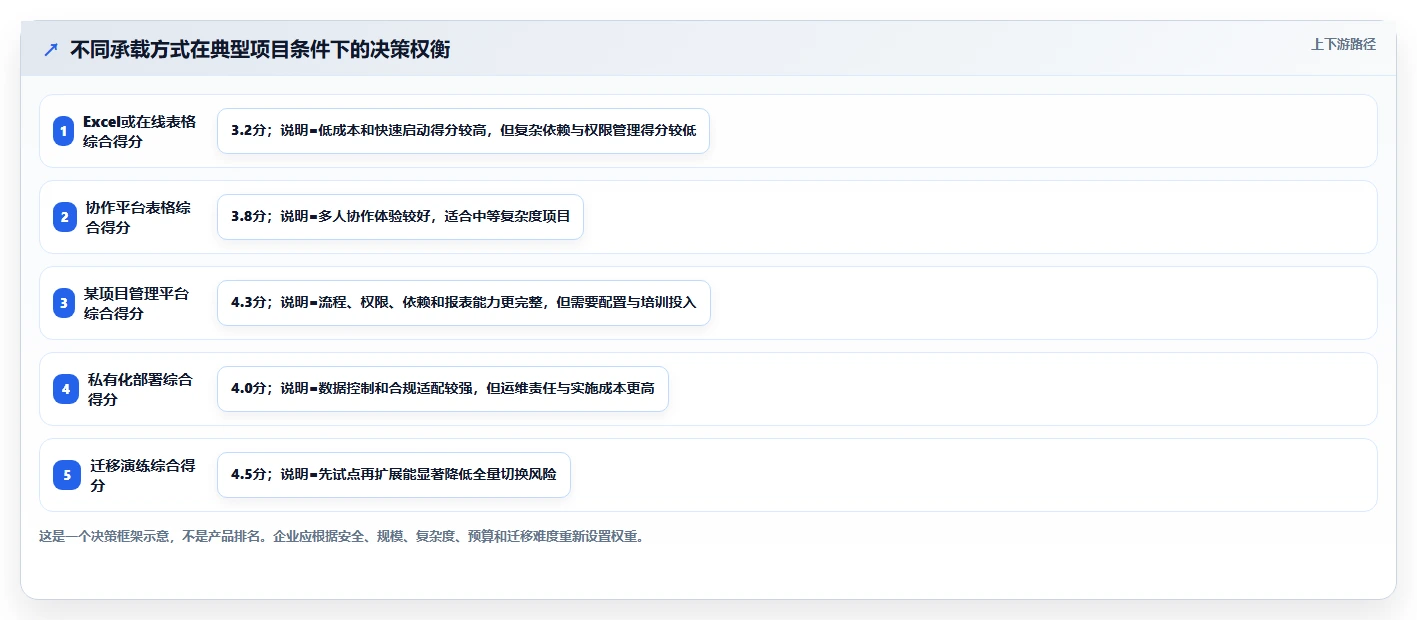Screen dimensions: 1417x620
Task: Open the 4.5分 先试点再扩展 description box
Action: tap(393, 475)
